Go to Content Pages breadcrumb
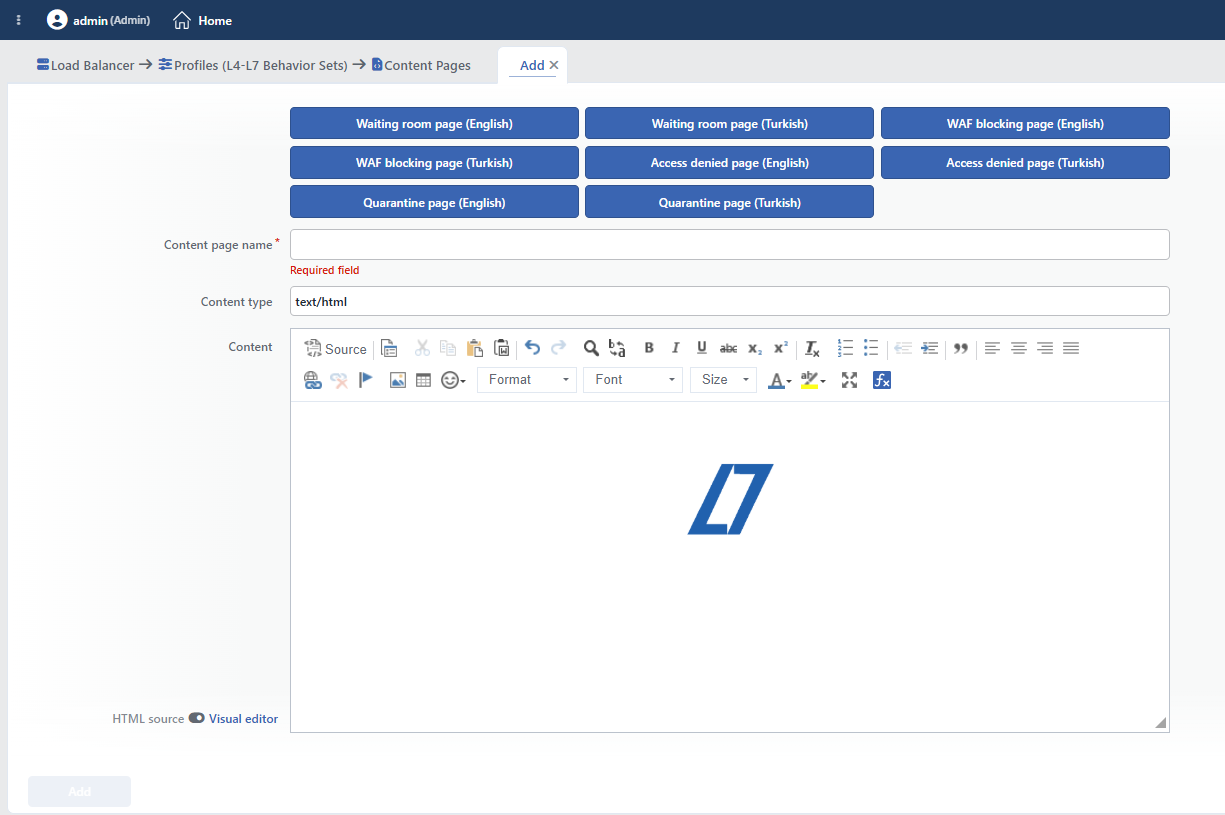 (x=421, y=65)
